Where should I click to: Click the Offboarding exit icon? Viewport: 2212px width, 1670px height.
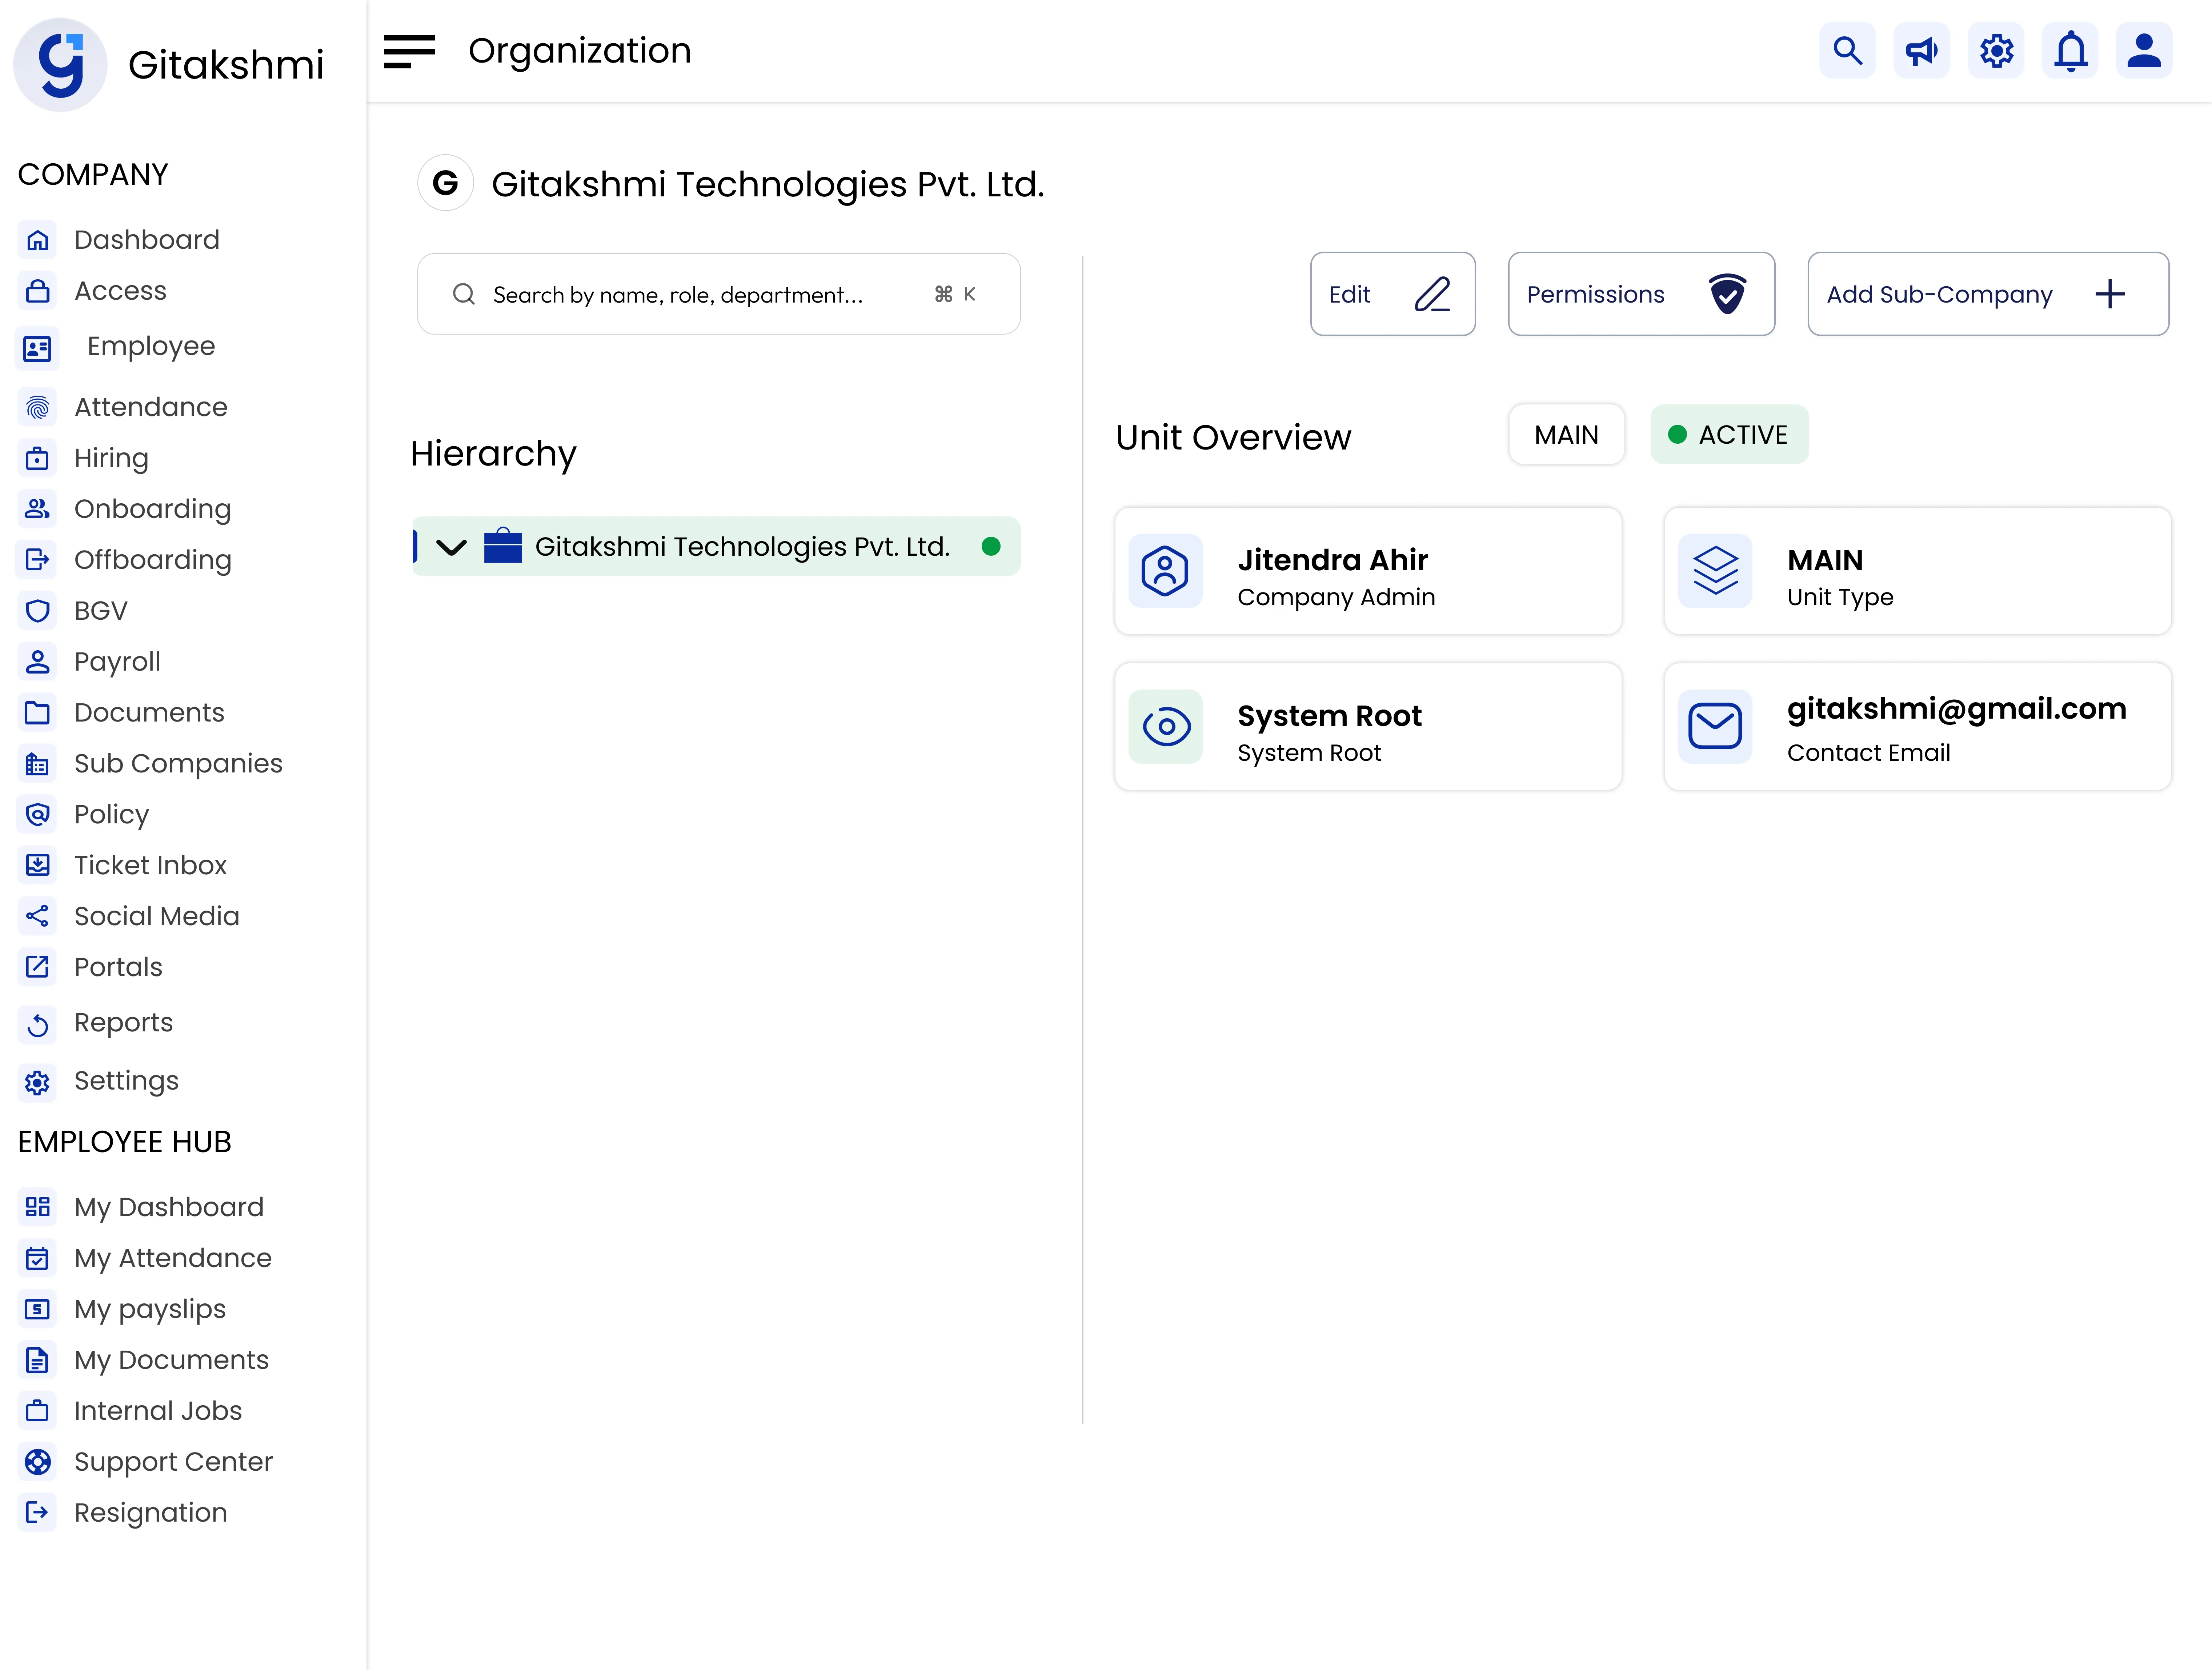(x=37, y=560)
